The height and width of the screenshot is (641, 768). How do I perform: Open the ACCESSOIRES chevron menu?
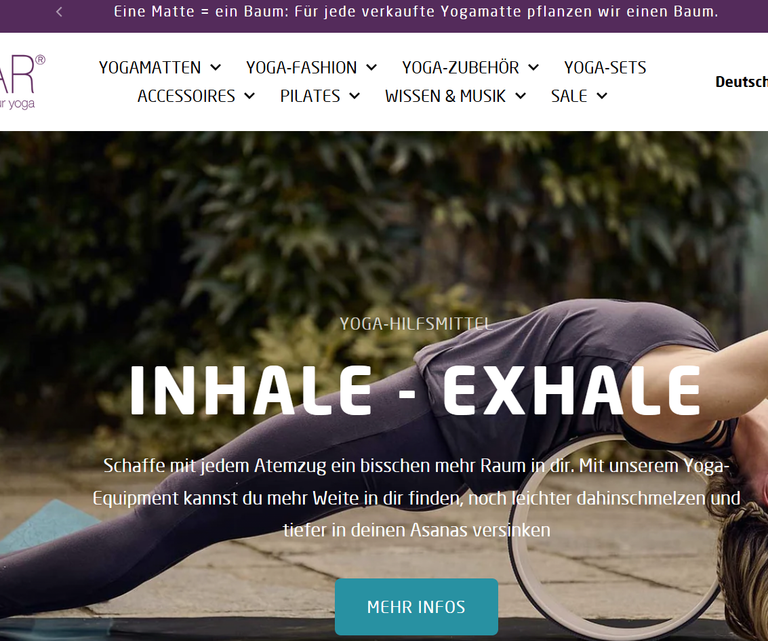click(x=250, y=96)
